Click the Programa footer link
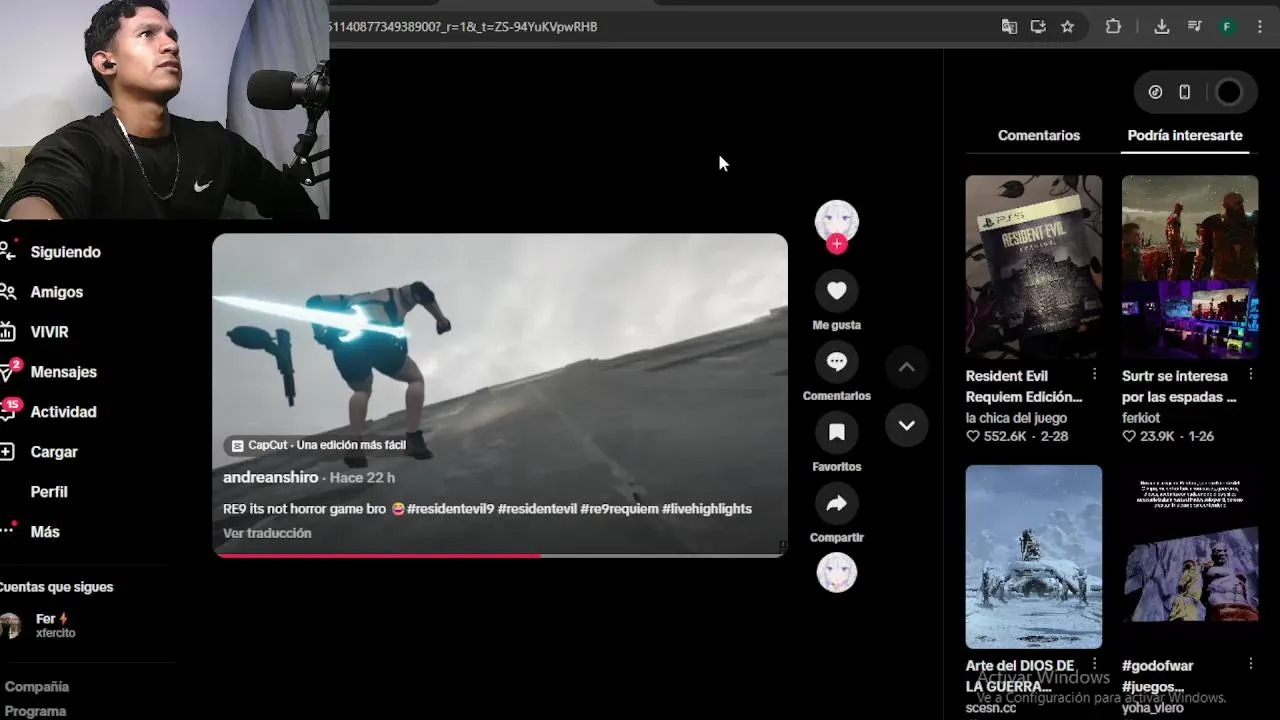 (35, 711)
